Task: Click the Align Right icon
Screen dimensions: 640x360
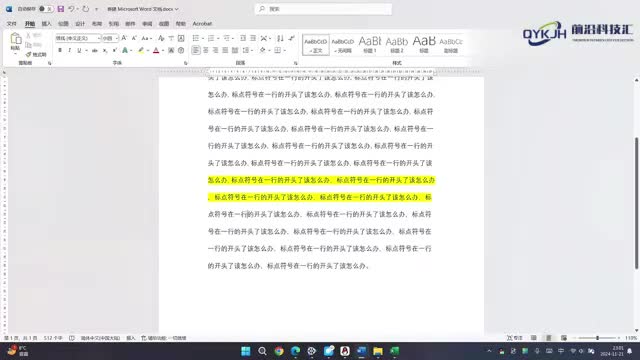Action: [216, 51]
